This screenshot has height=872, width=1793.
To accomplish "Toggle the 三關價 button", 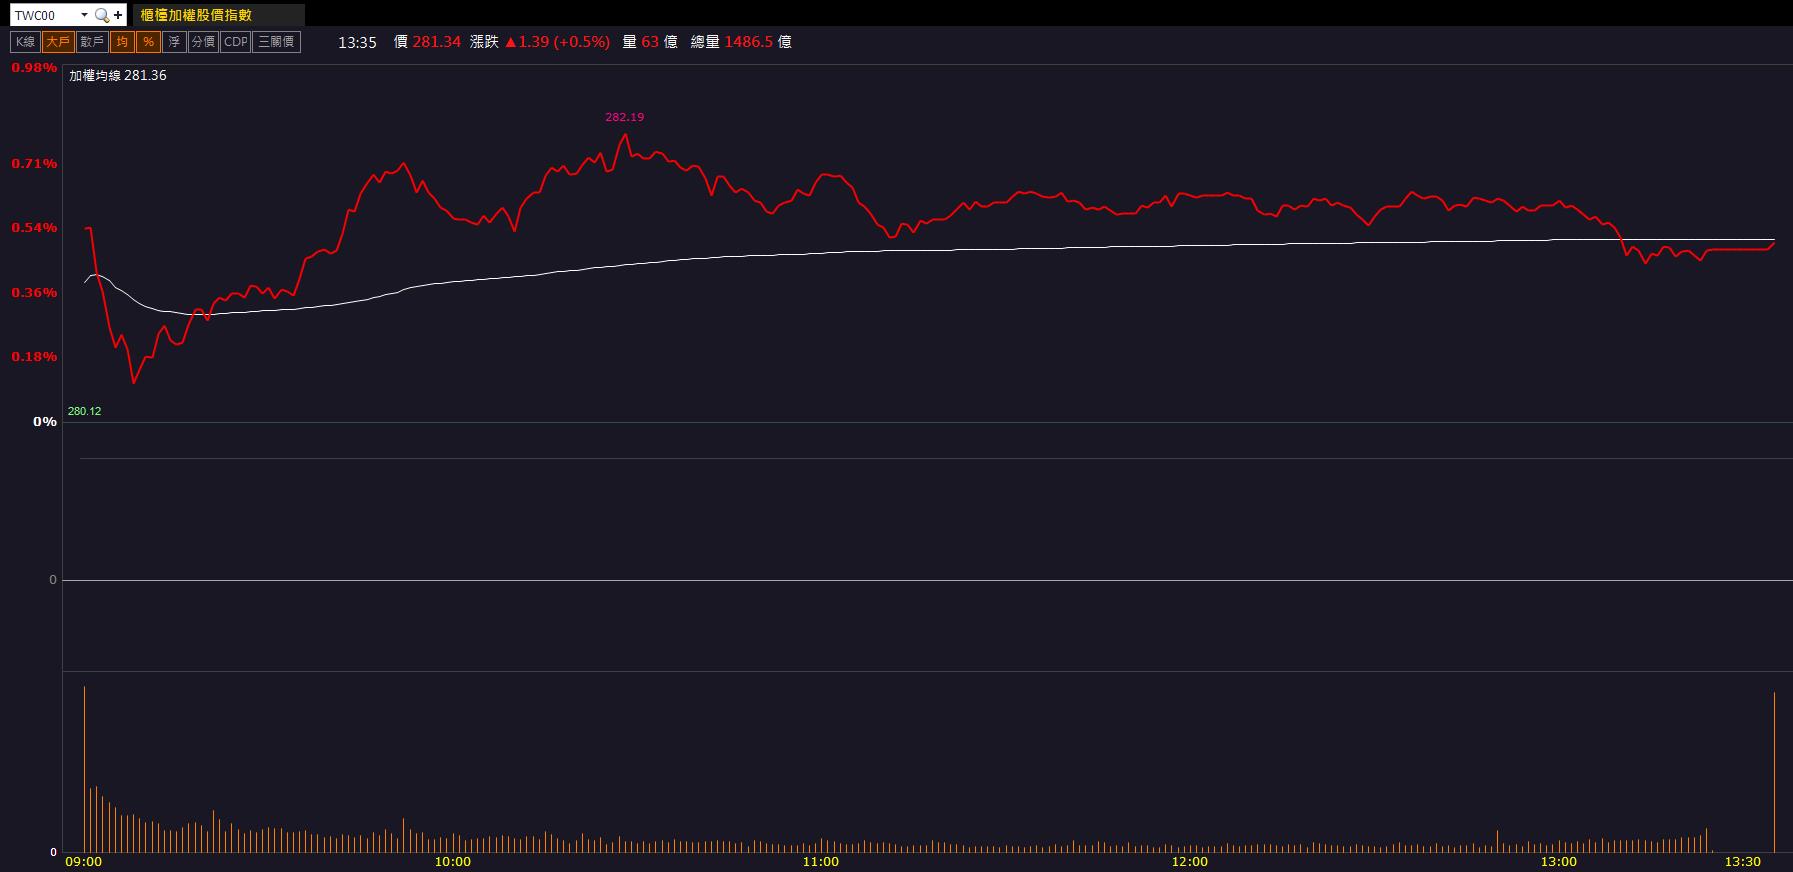I will [276, 42].
